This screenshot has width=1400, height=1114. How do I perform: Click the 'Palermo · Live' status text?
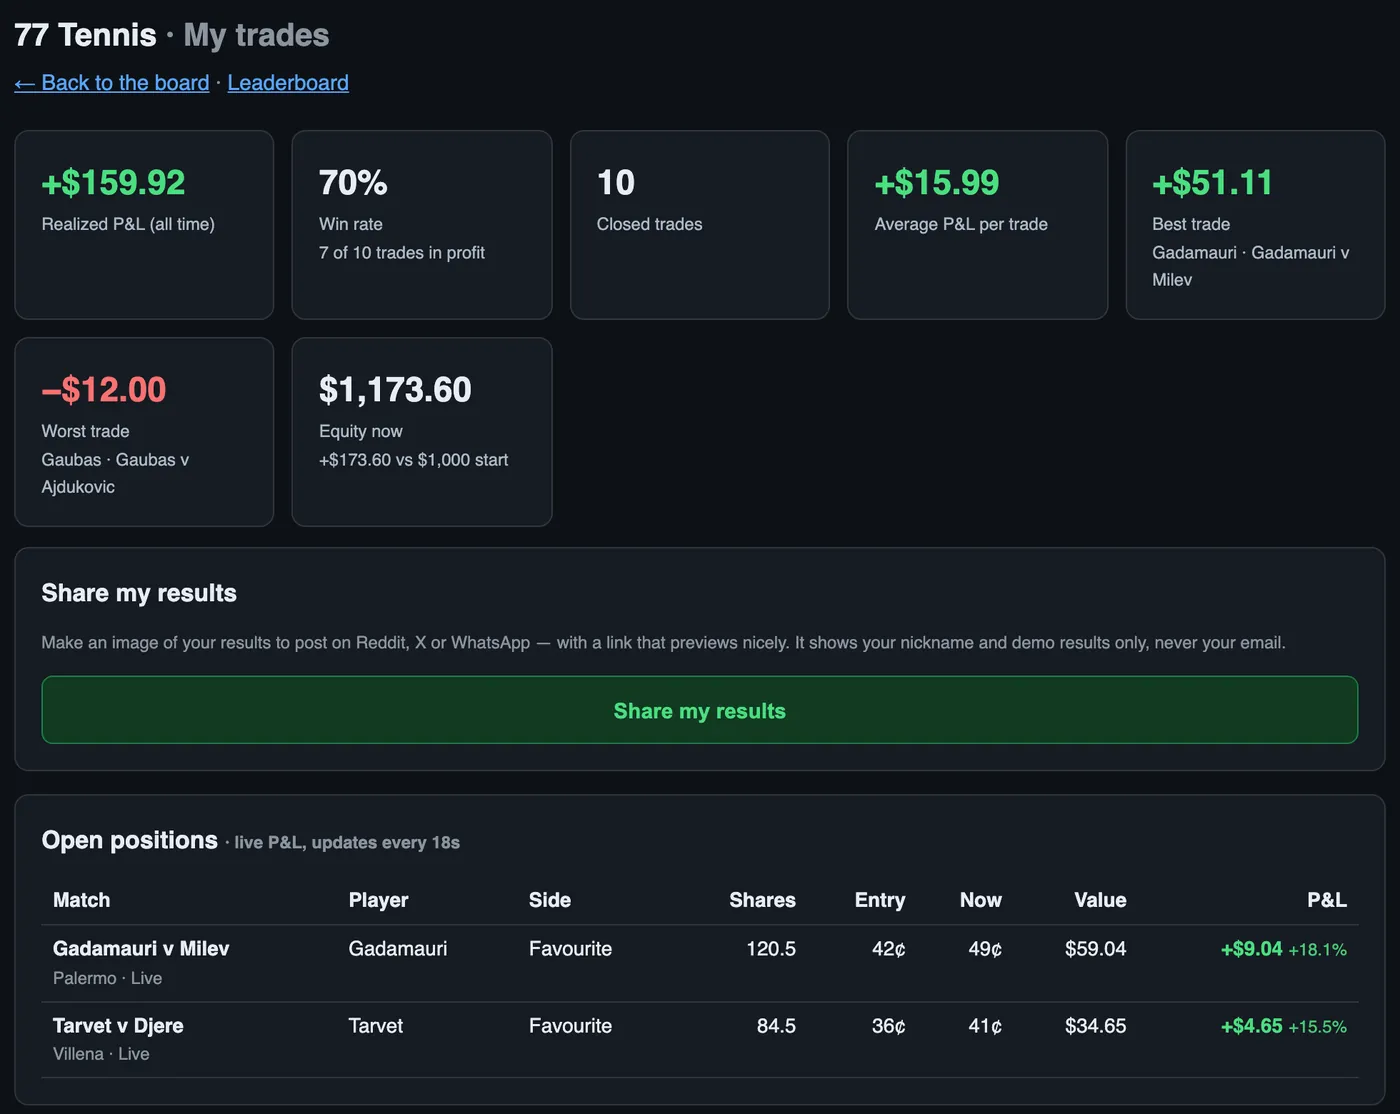point(107,978)
